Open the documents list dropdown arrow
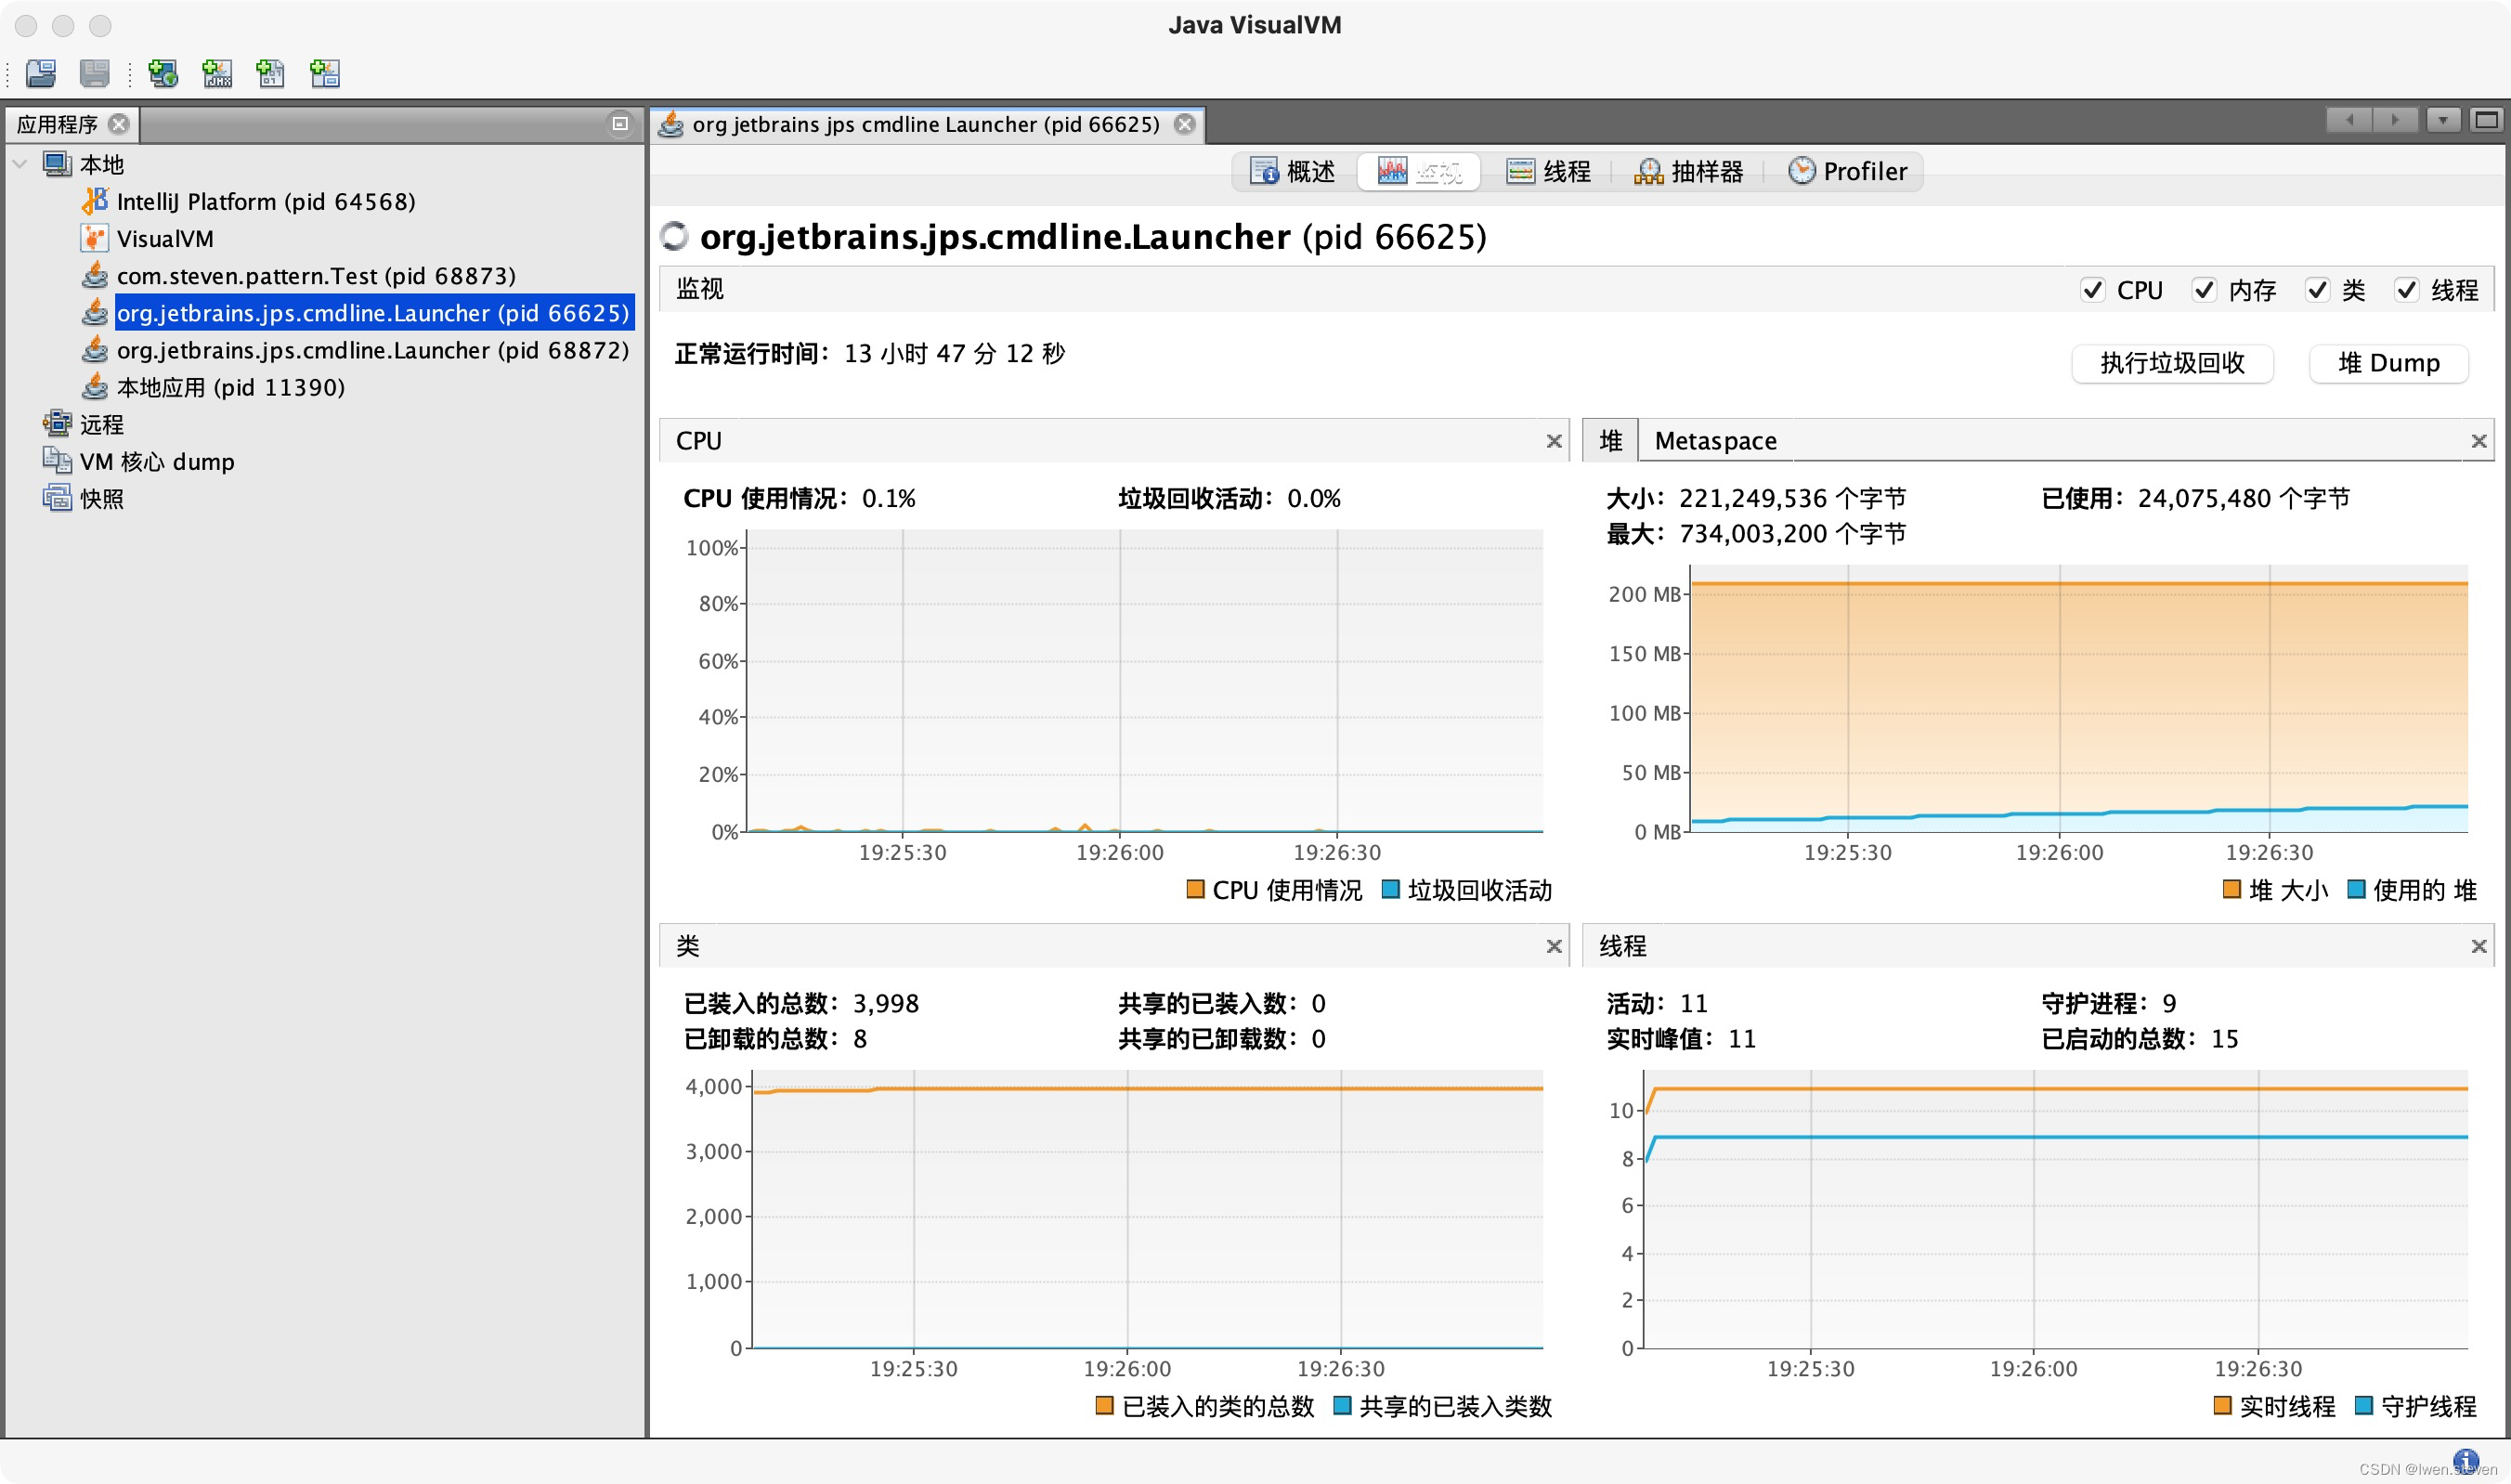2511x1484 pixels. point(2443,120)
